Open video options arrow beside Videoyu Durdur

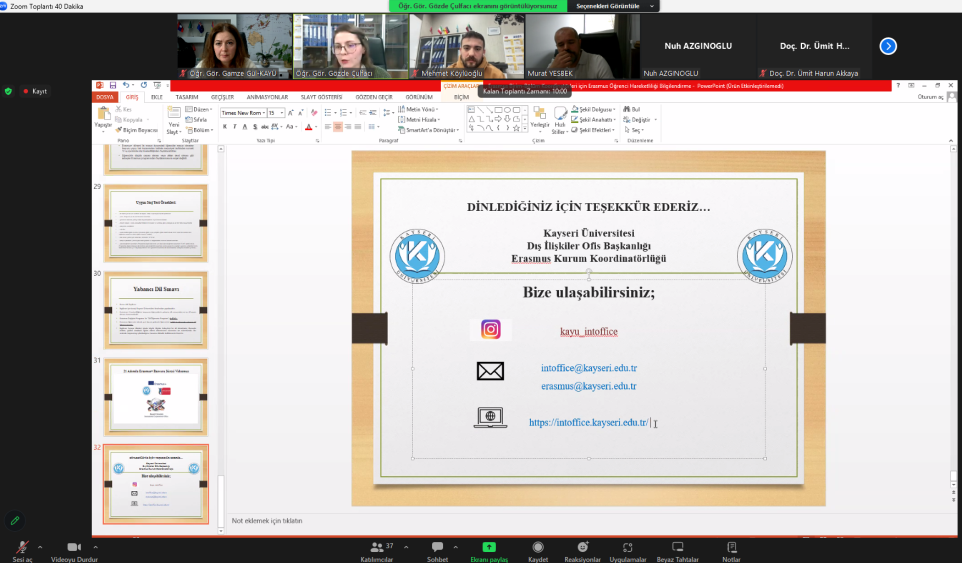(95, 547)
